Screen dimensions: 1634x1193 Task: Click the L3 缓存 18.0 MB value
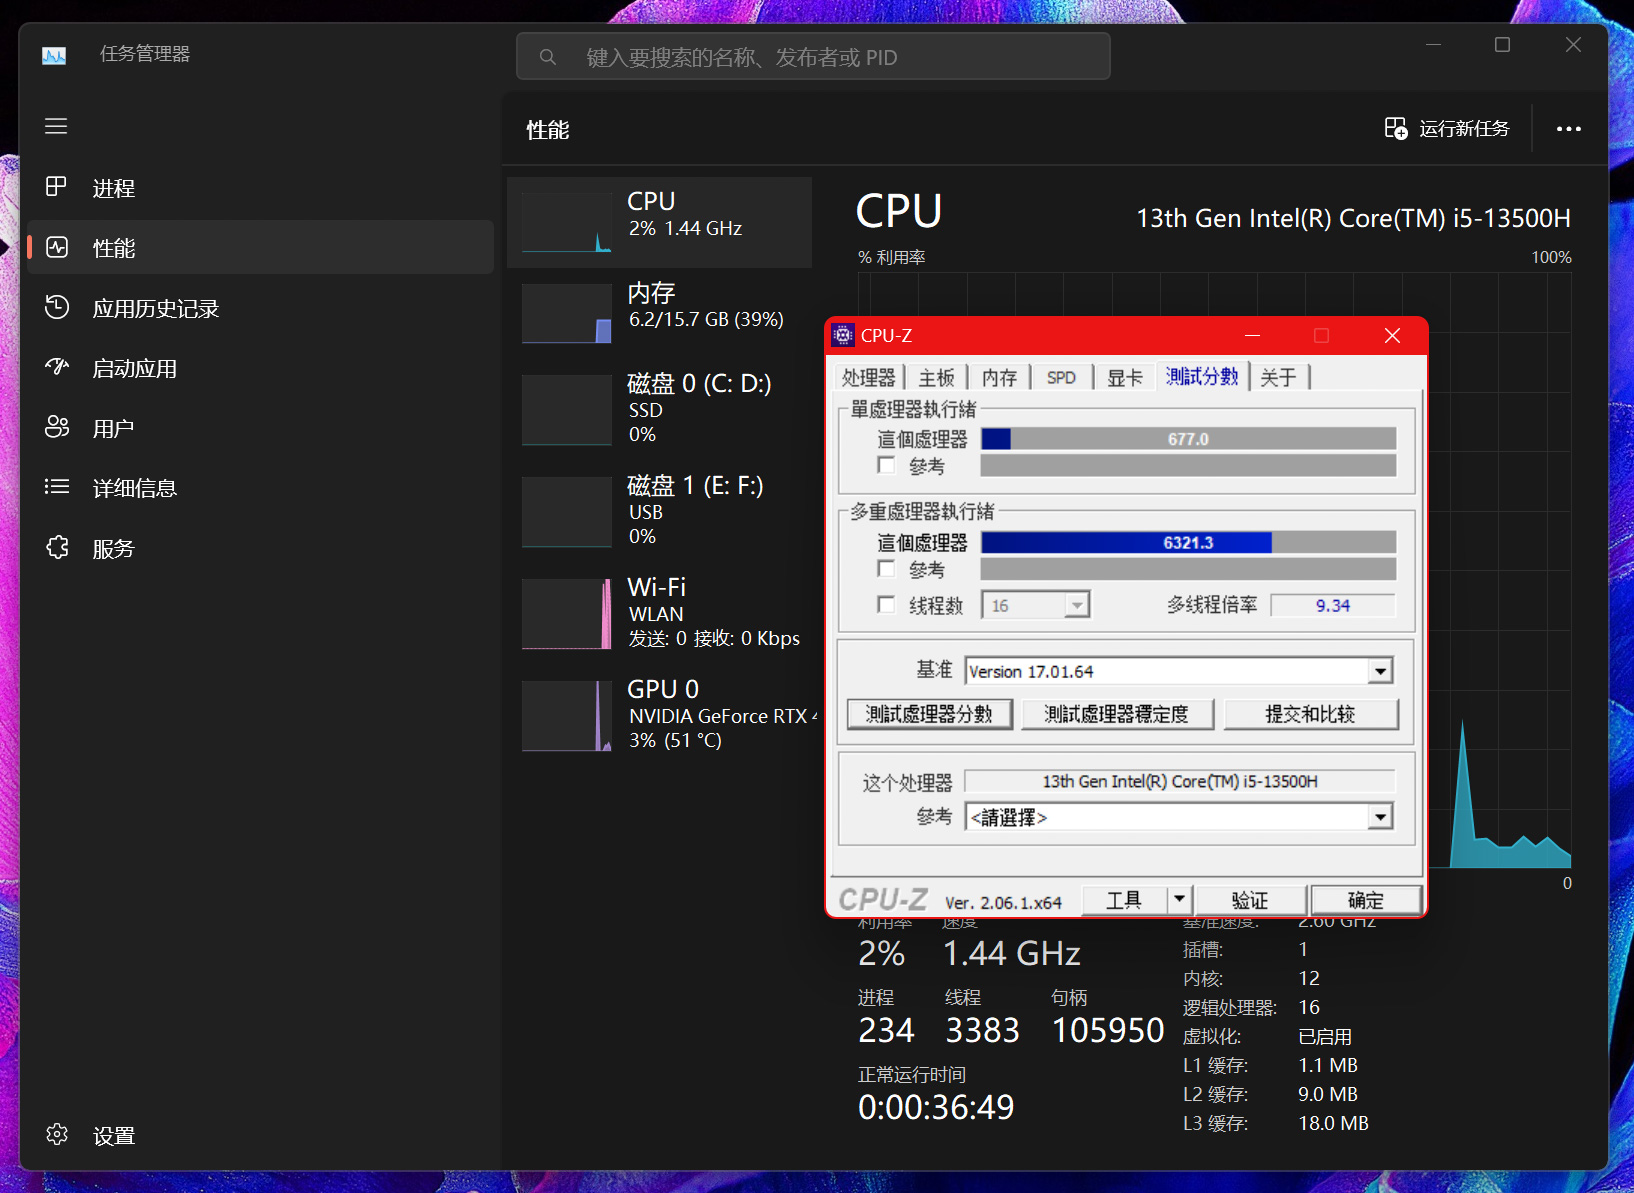coord(1333,1123)
